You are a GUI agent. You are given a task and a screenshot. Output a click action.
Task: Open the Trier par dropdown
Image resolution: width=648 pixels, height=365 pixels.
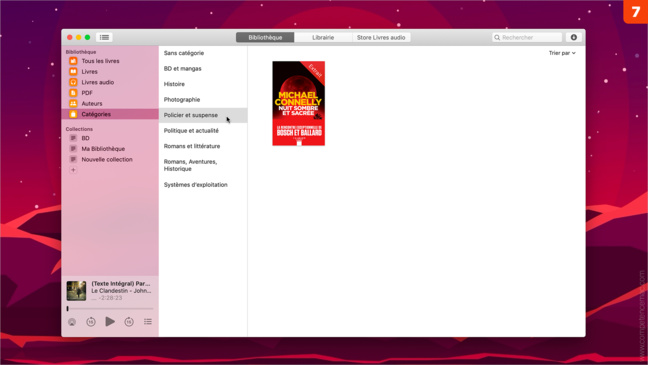coord(562,53)
